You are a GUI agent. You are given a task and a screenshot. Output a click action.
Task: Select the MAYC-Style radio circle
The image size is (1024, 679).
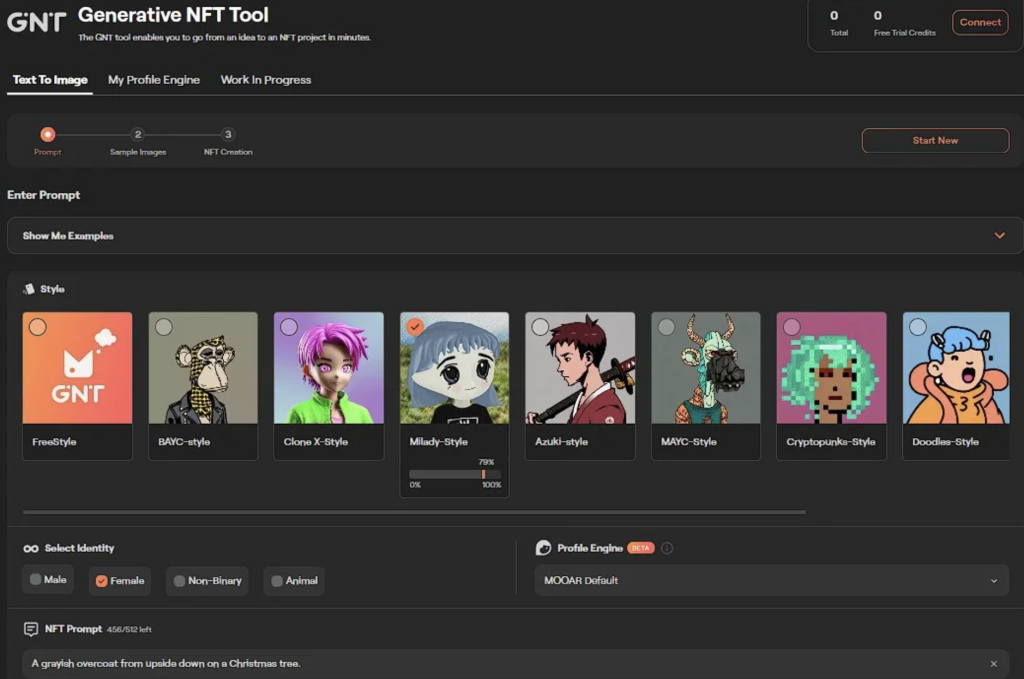click(x=667, y=326)
